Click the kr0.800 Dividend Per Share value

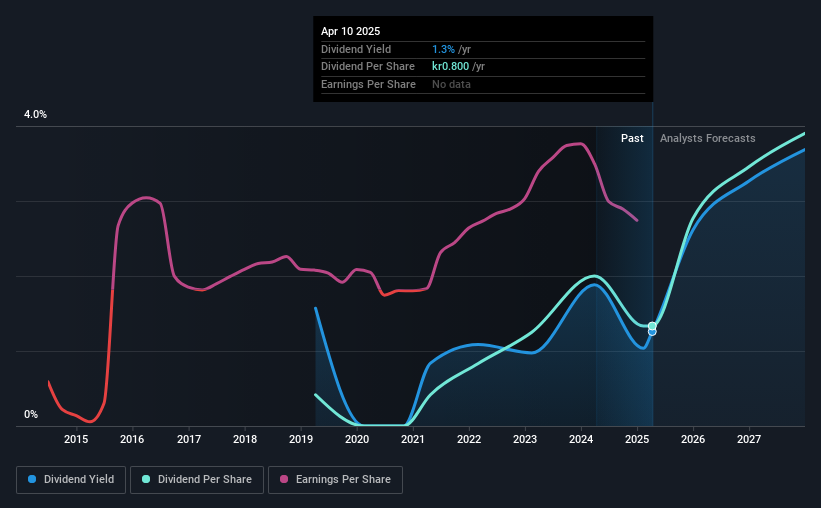click(450, 67)
